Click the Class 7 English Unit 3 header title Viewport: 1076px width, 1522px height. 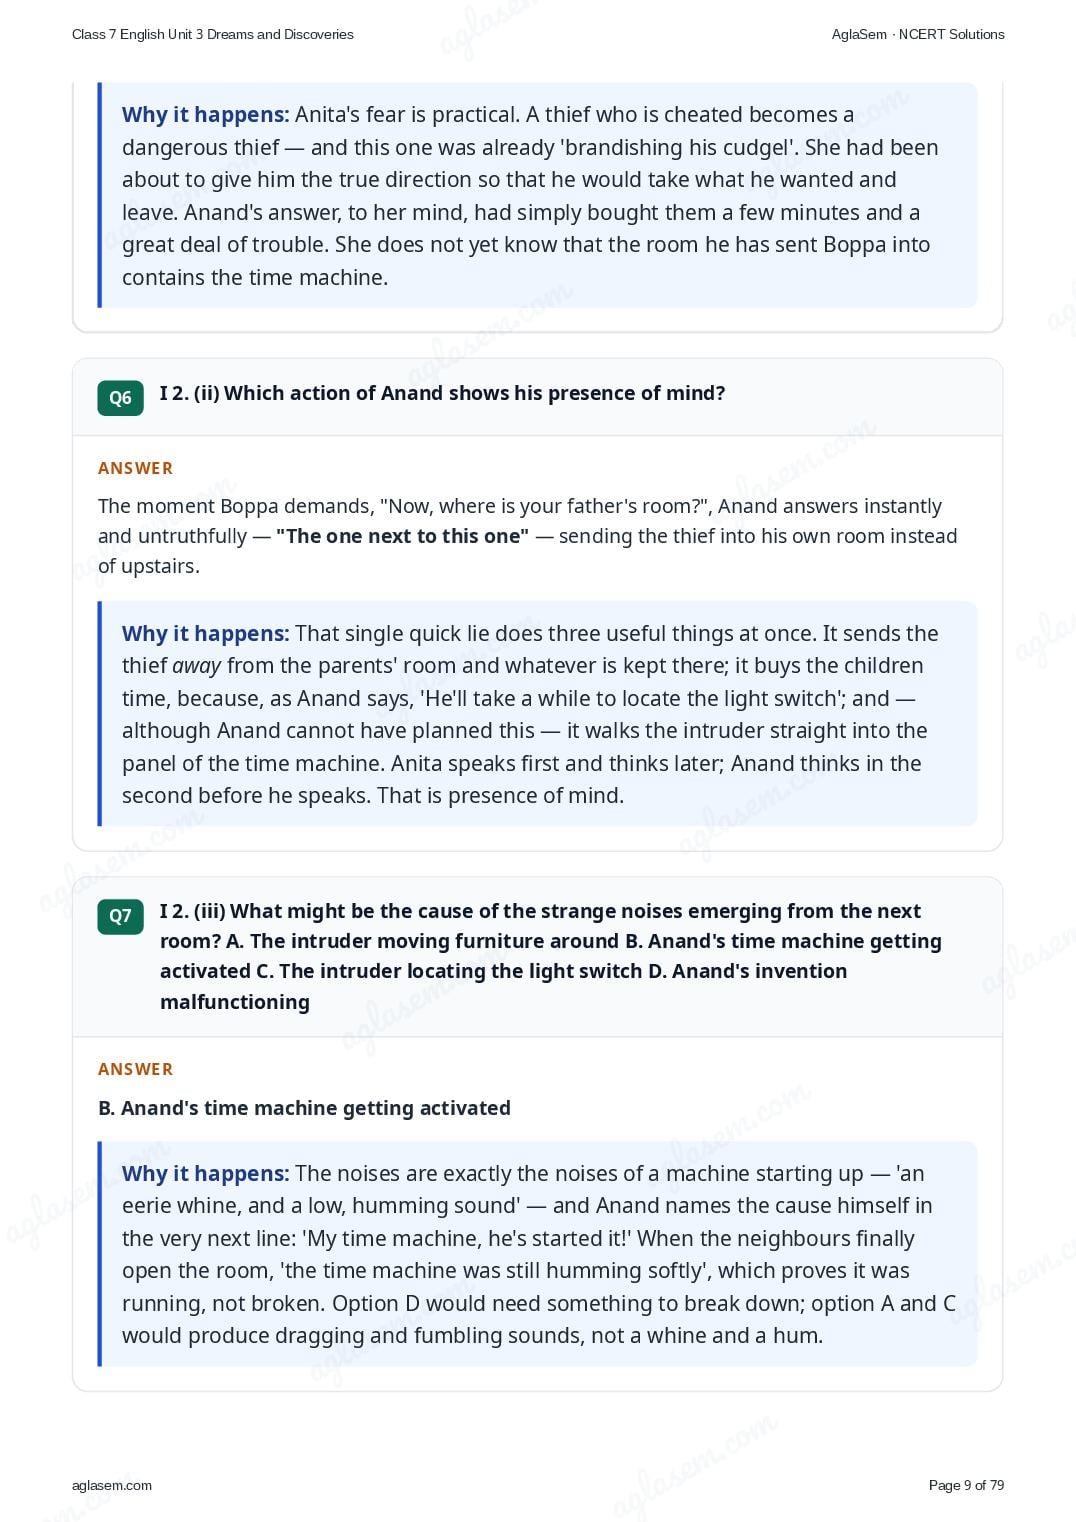(213, 34)
